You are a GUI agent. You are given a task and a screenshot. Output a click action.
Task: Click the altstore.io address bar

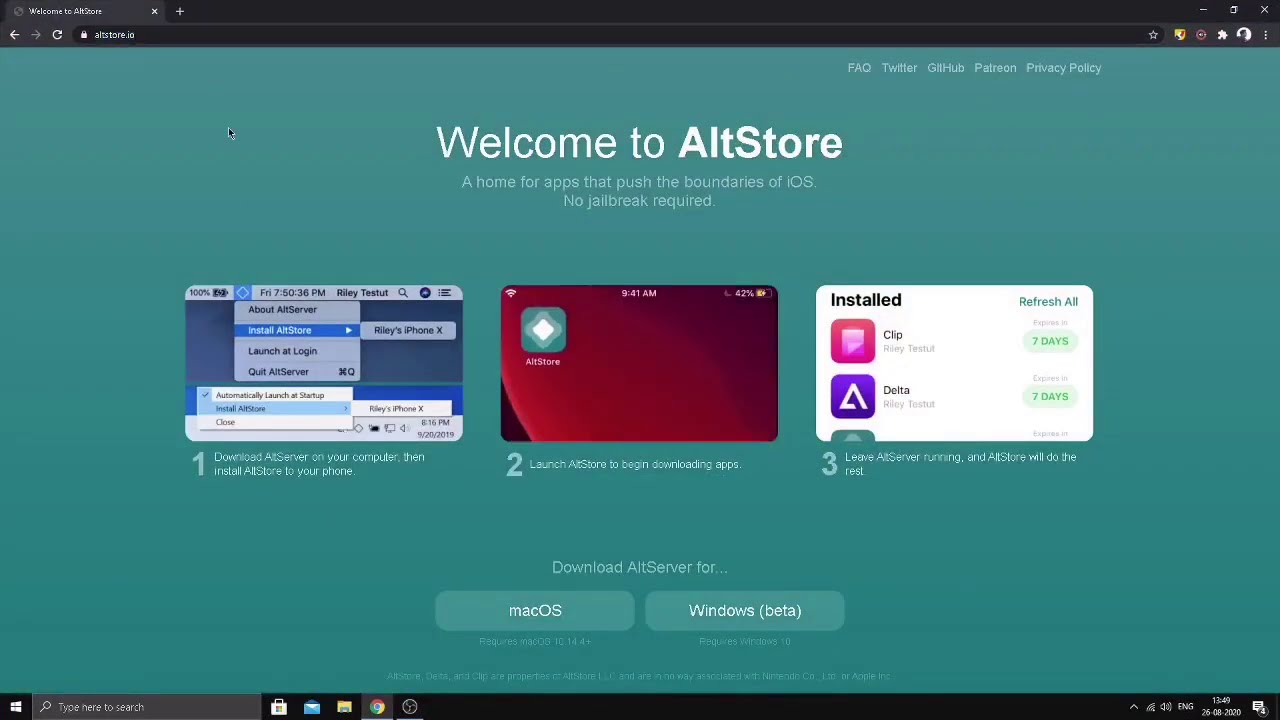click(610, 35)
